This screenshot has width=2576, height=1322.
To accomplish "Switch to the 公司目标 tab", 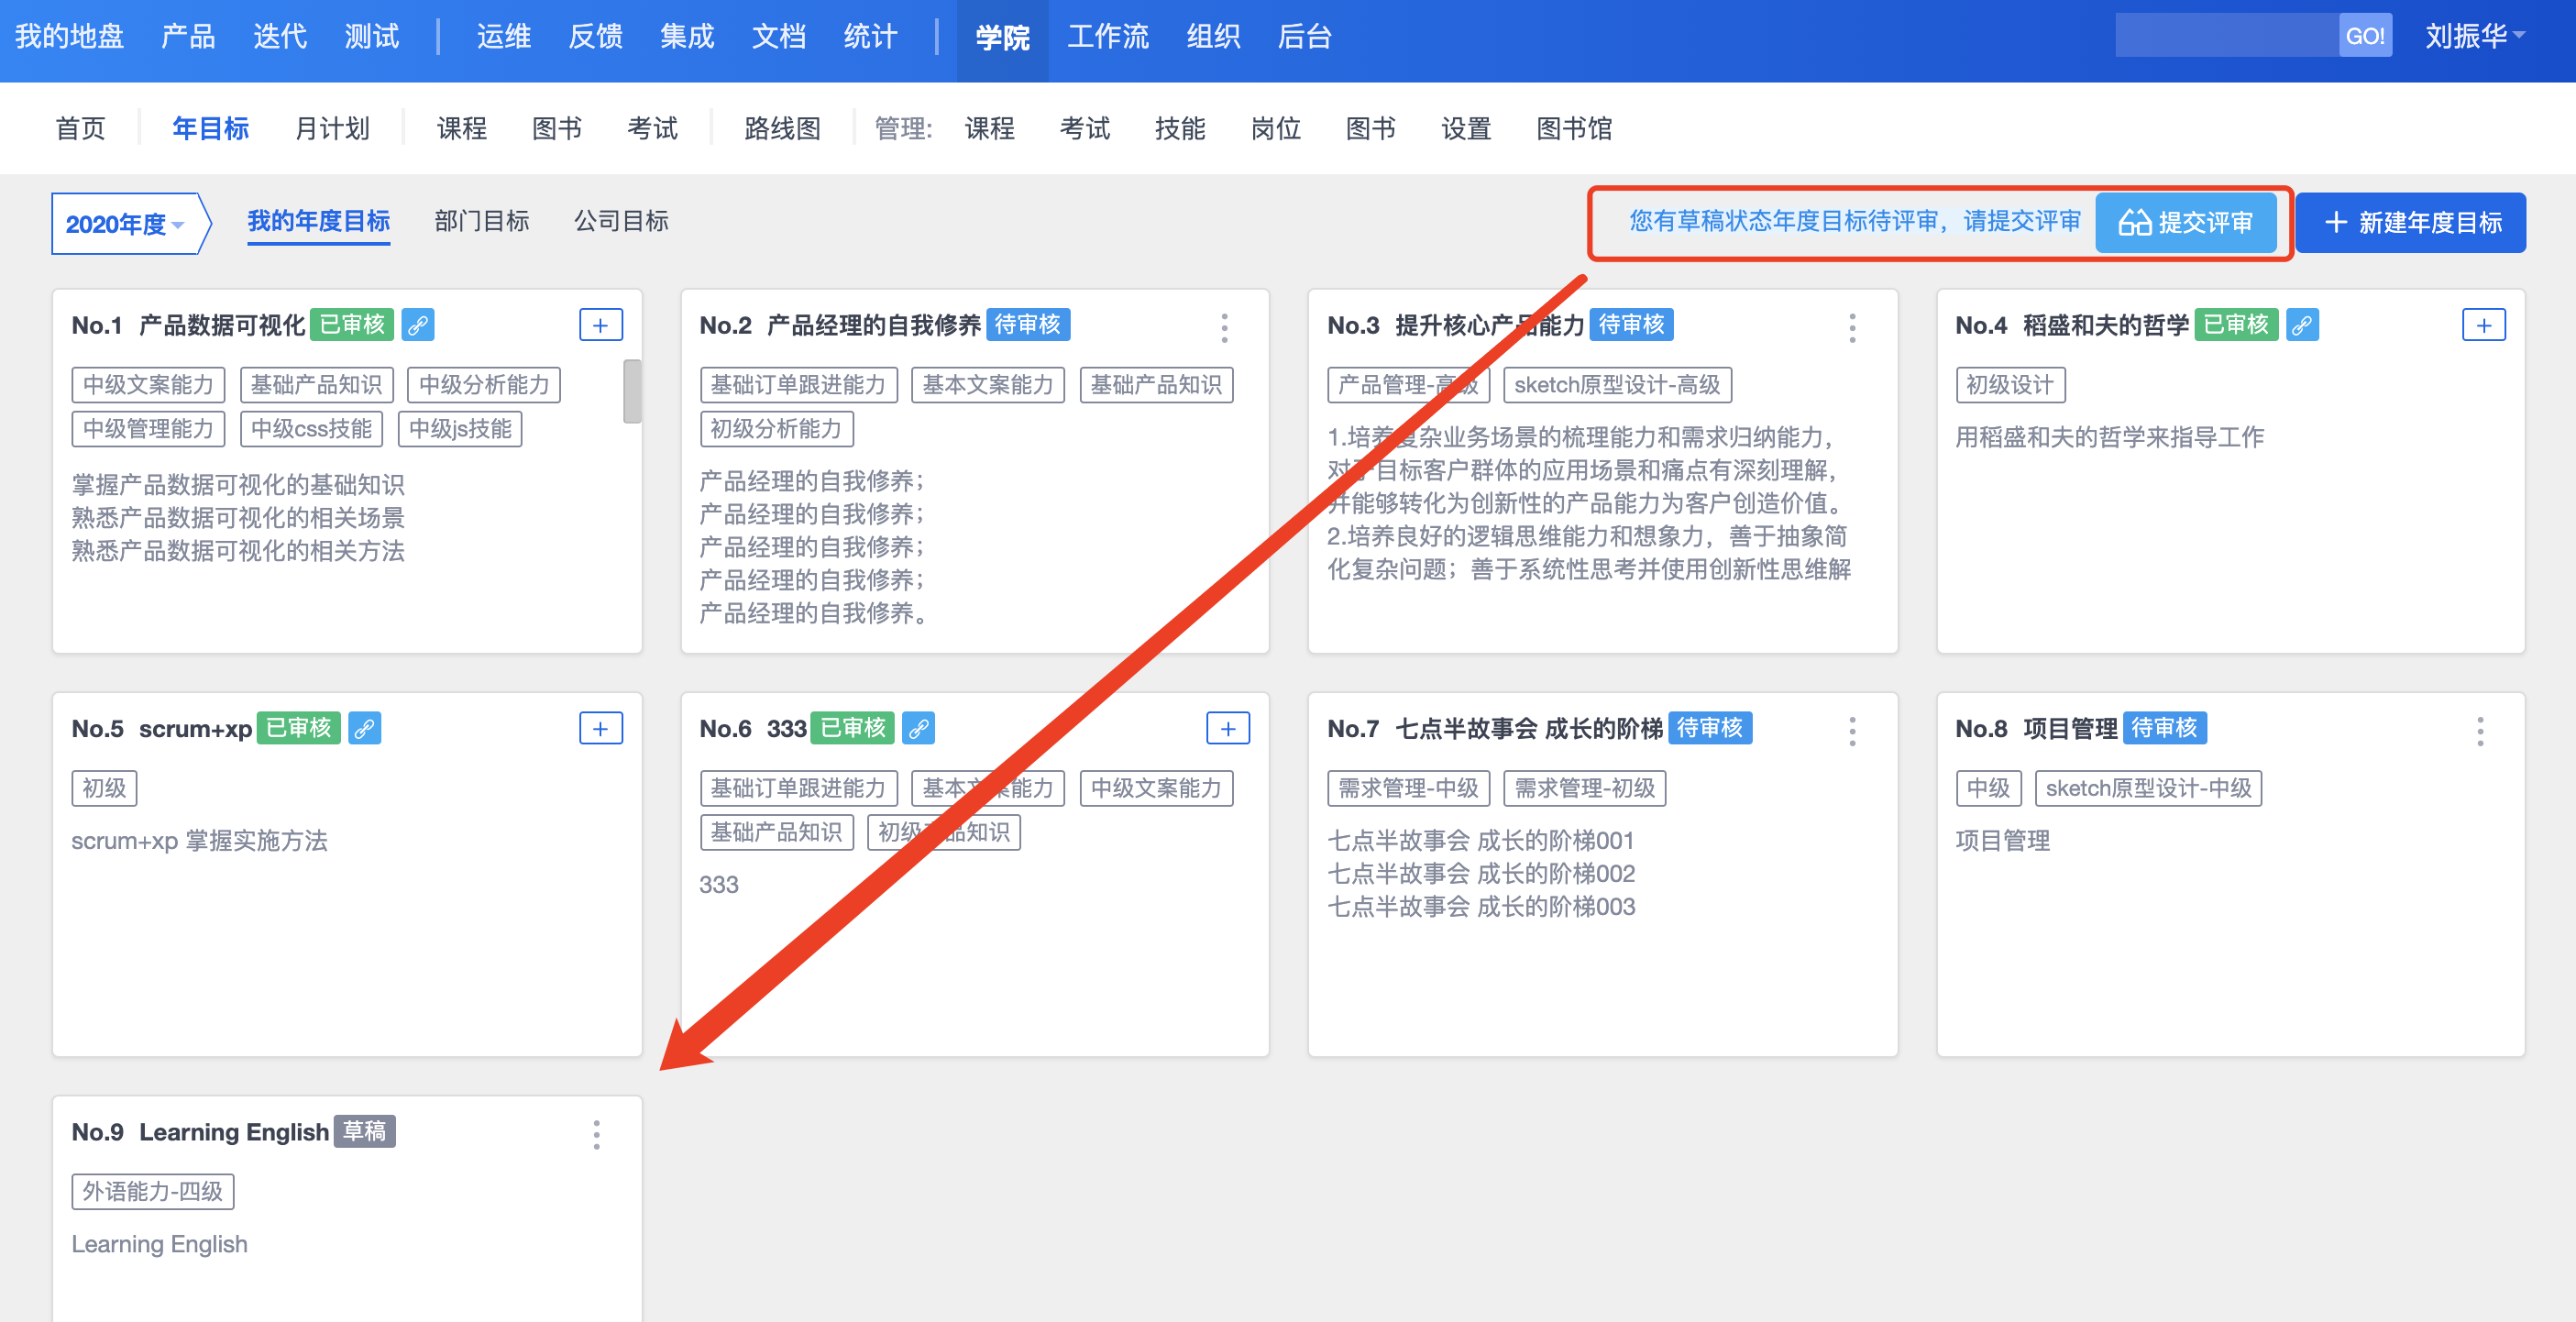I will pos(621,221).
